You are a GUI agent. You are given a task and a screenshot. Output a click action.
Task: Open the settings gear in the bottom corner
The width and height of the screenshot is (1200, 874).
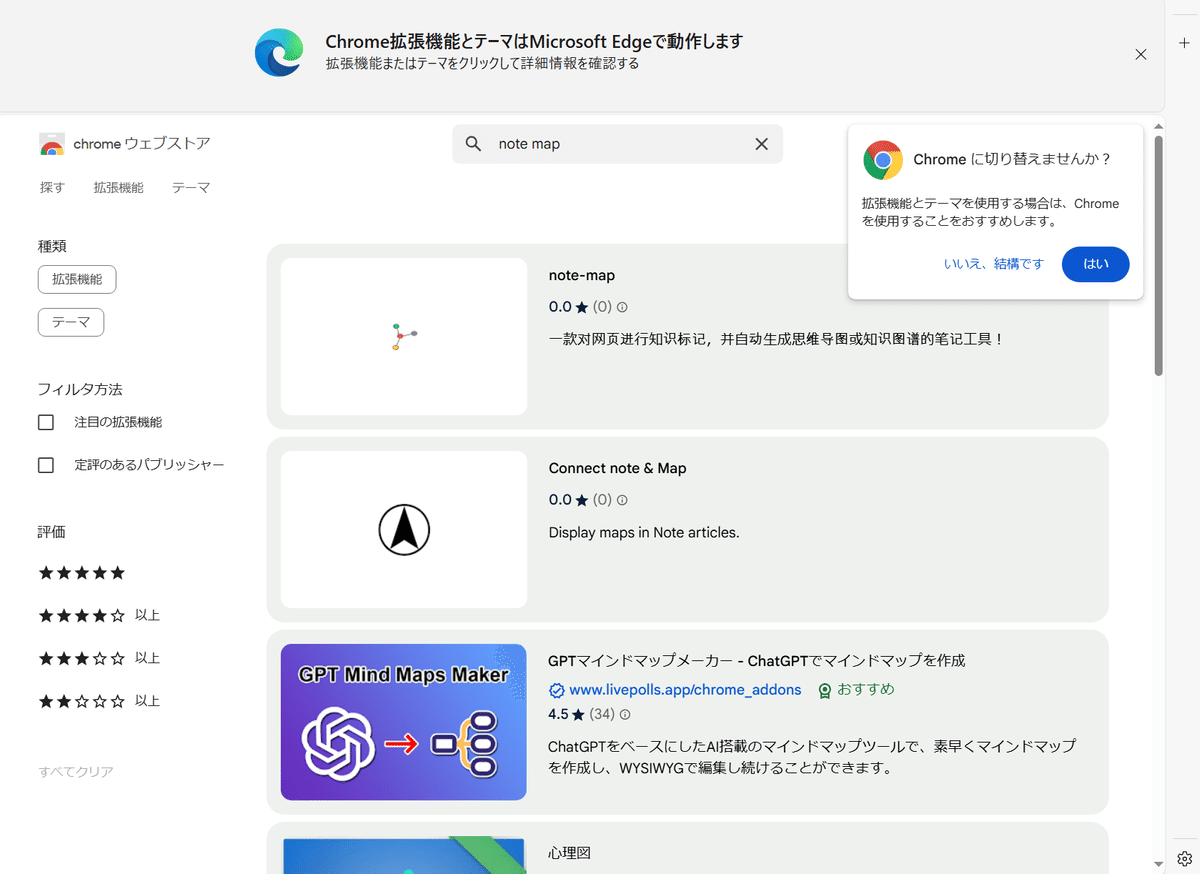point(1185,858)
